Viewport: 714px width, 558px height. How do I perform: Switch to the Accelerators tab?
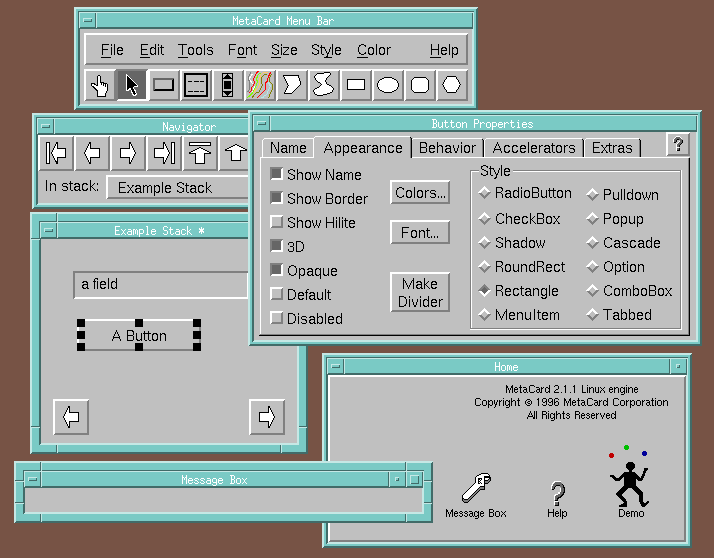pyautogui.click(x=534, y=148)
